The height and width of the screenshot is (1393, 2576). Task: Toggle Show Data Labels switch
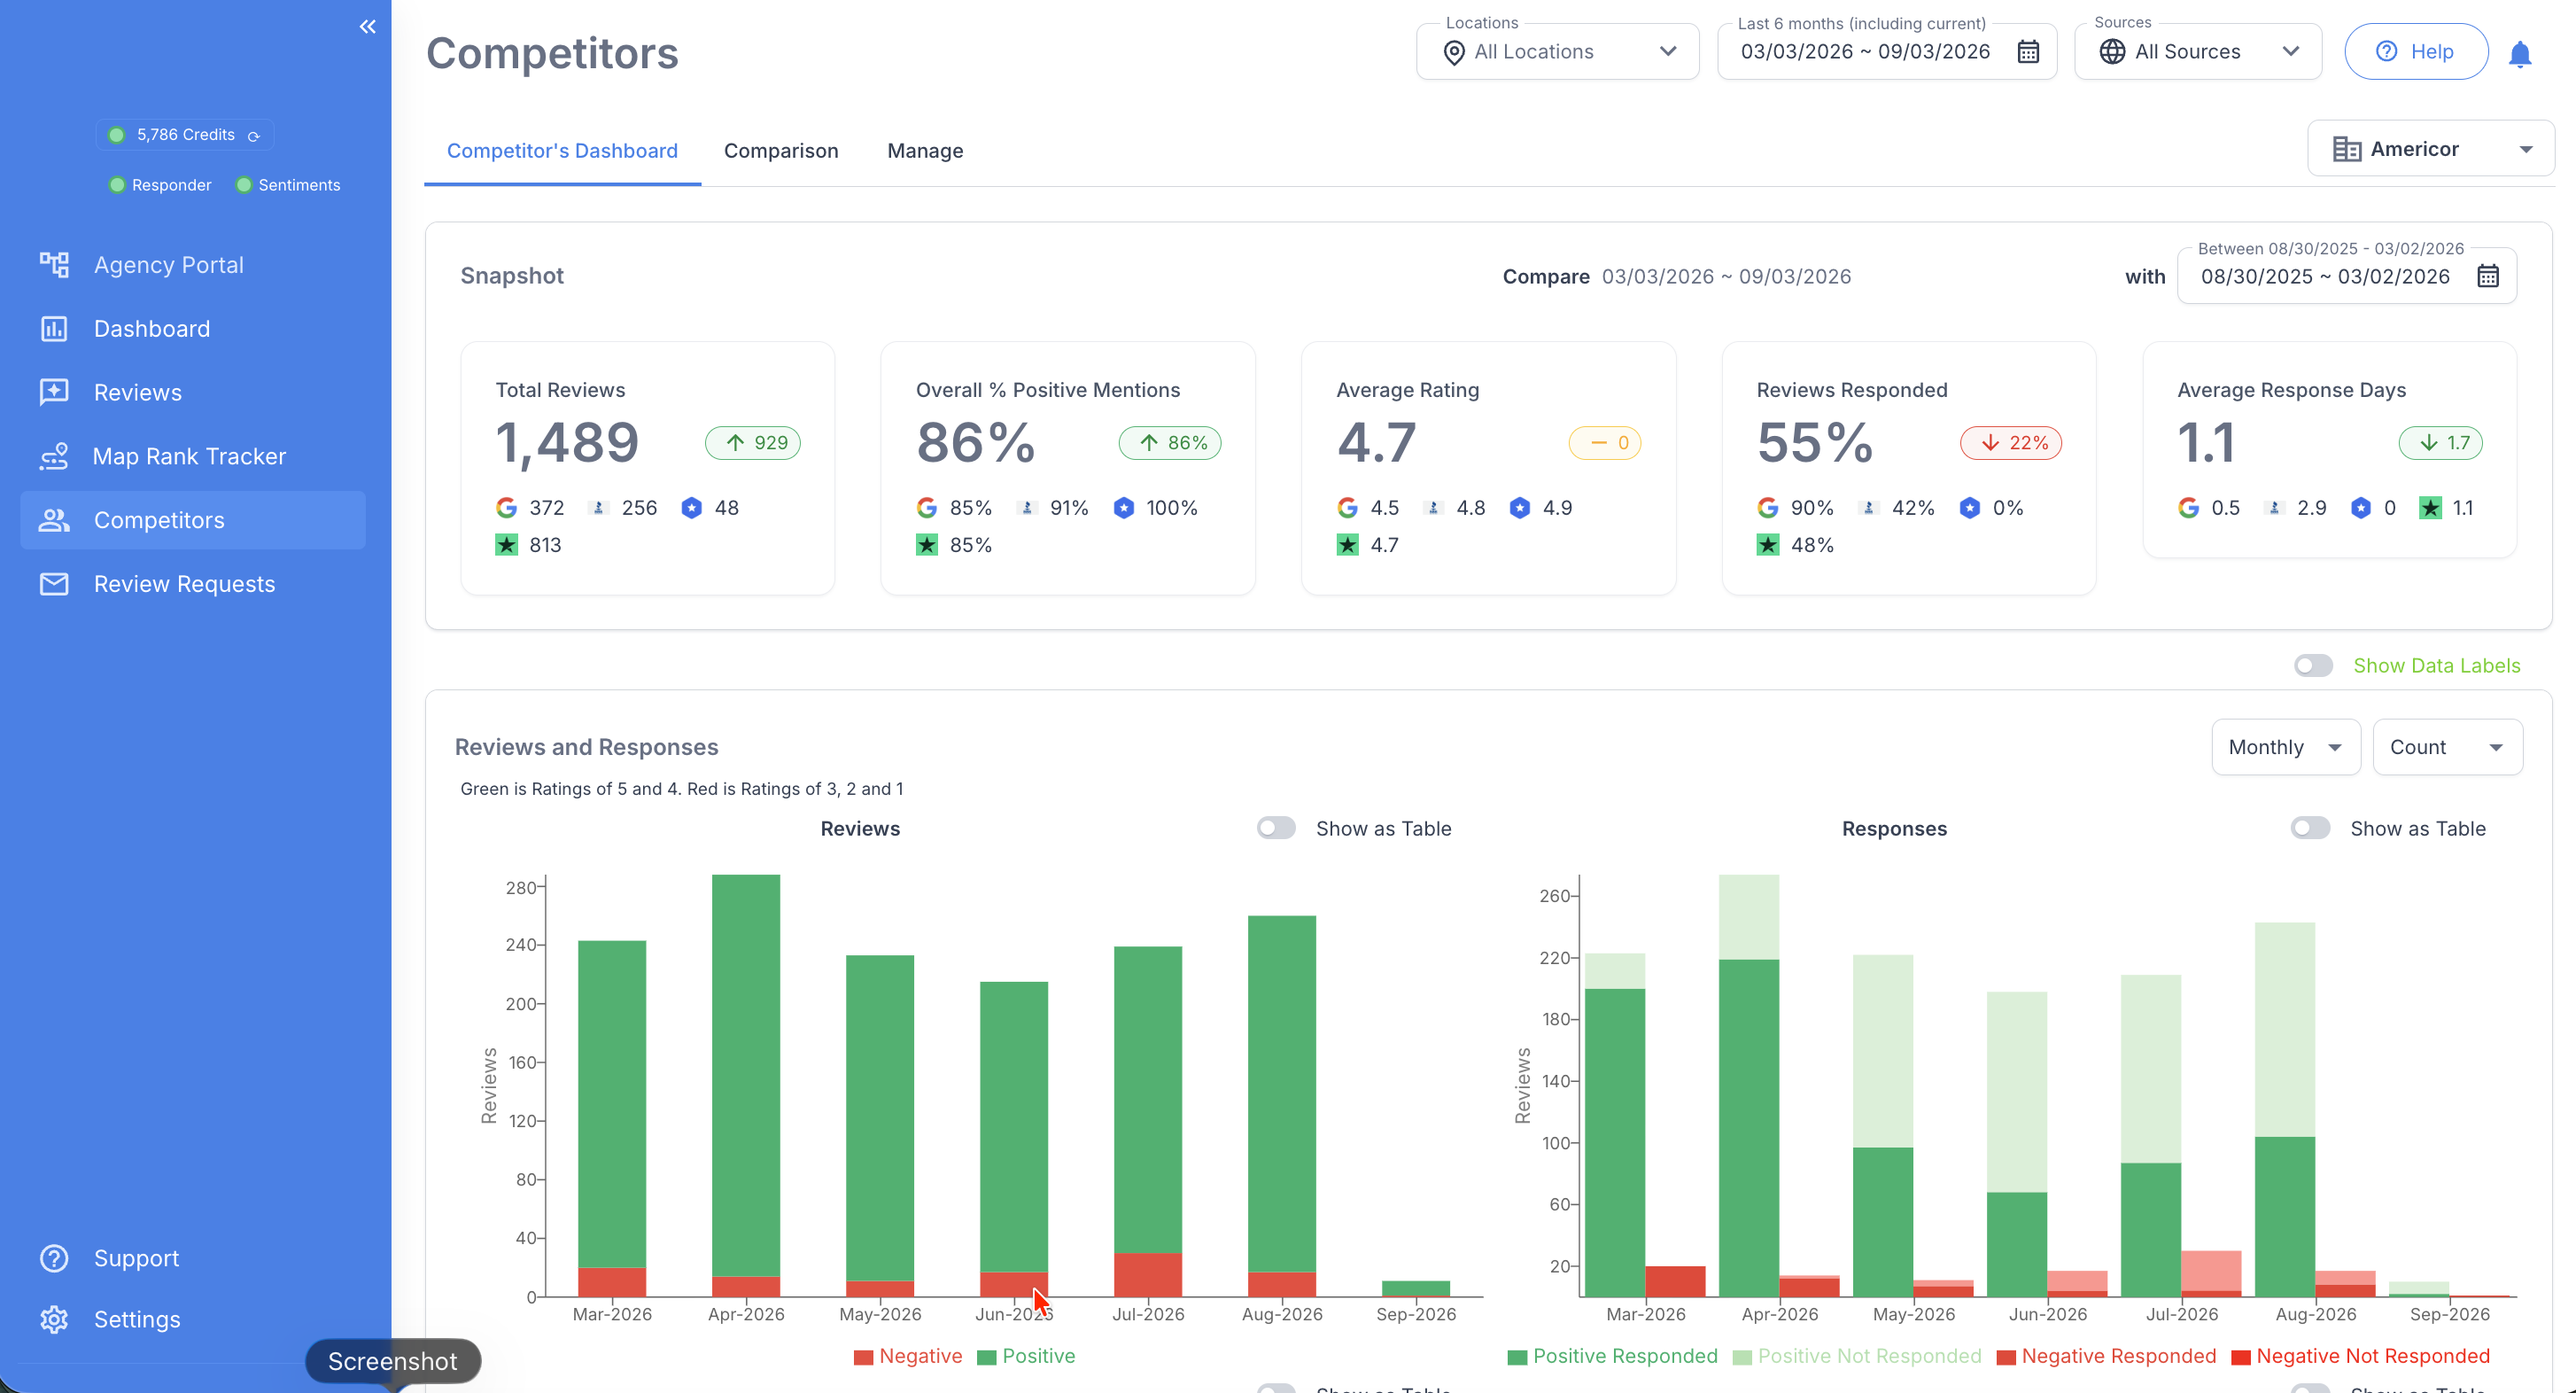pyautogui.click(x=2313, y=666)
